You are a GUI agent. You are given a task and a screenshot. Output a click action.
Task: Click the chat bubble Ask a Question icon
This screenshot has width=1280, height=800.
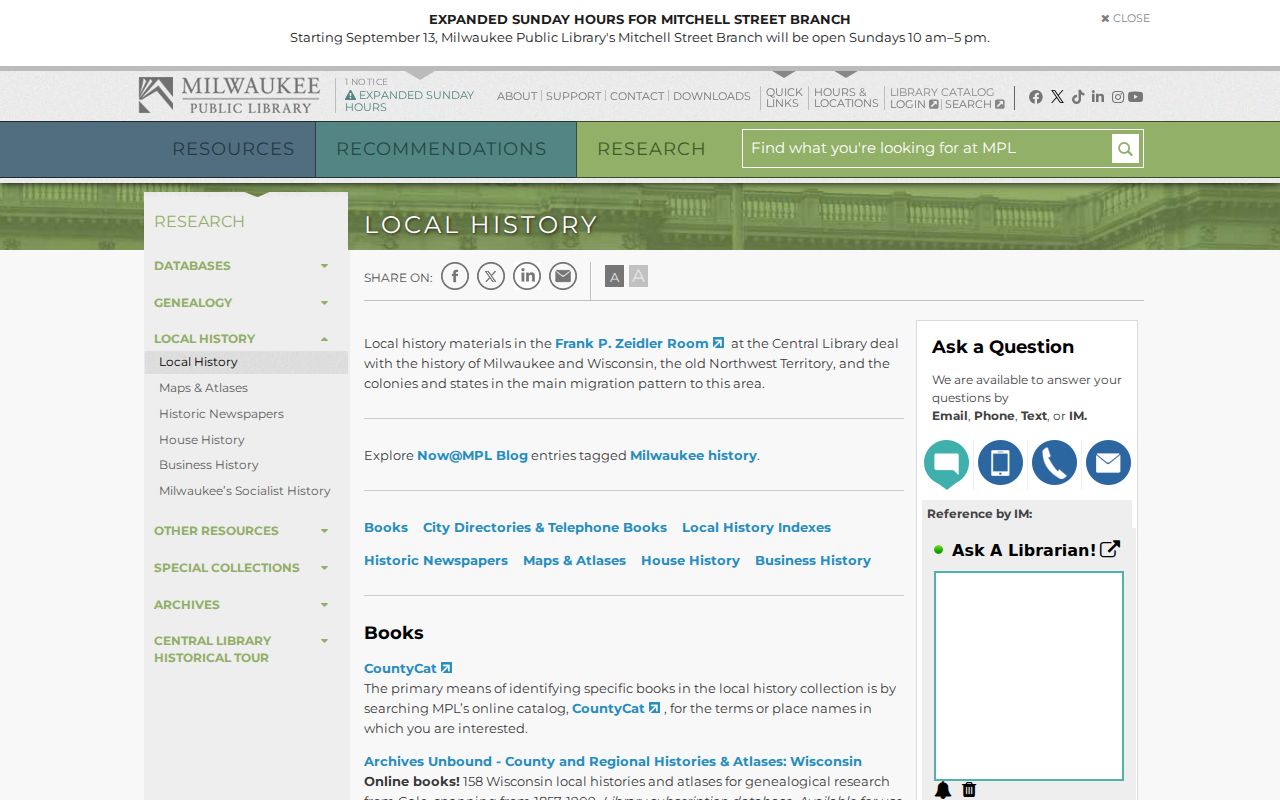pos(946,463)
